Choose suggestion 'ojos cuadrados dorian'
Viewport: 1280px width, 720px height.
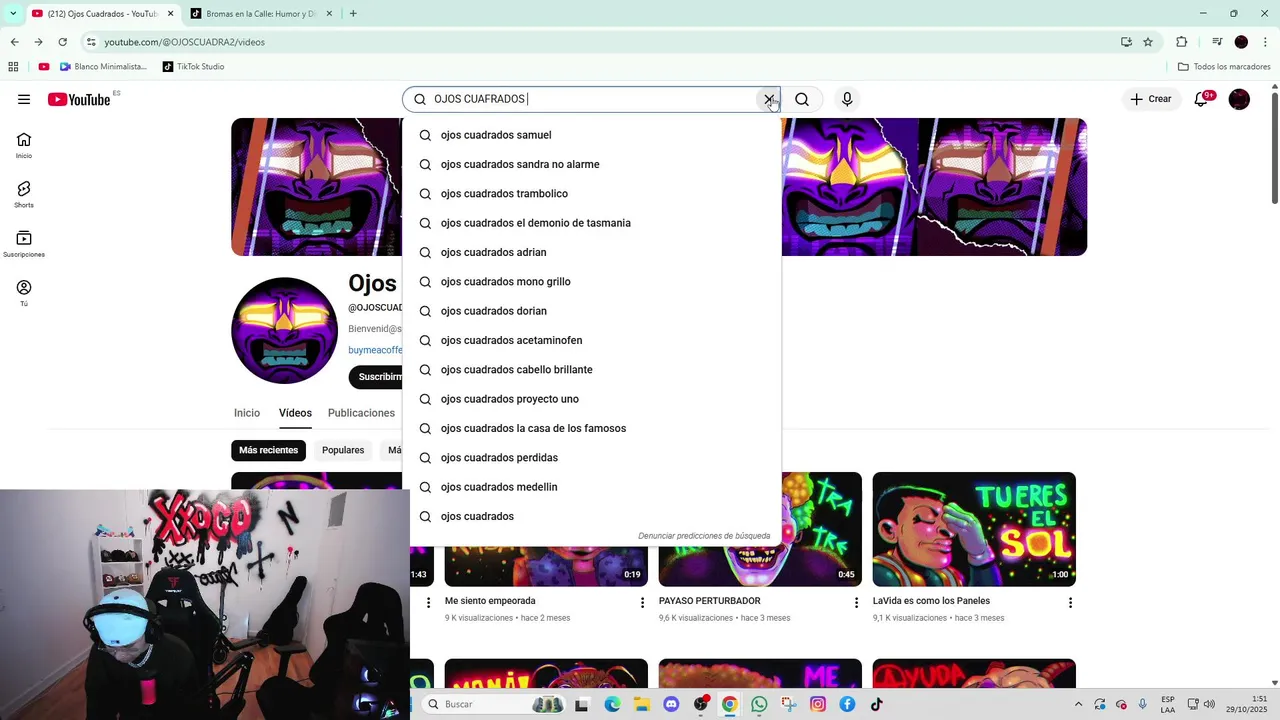click(592, 311)
